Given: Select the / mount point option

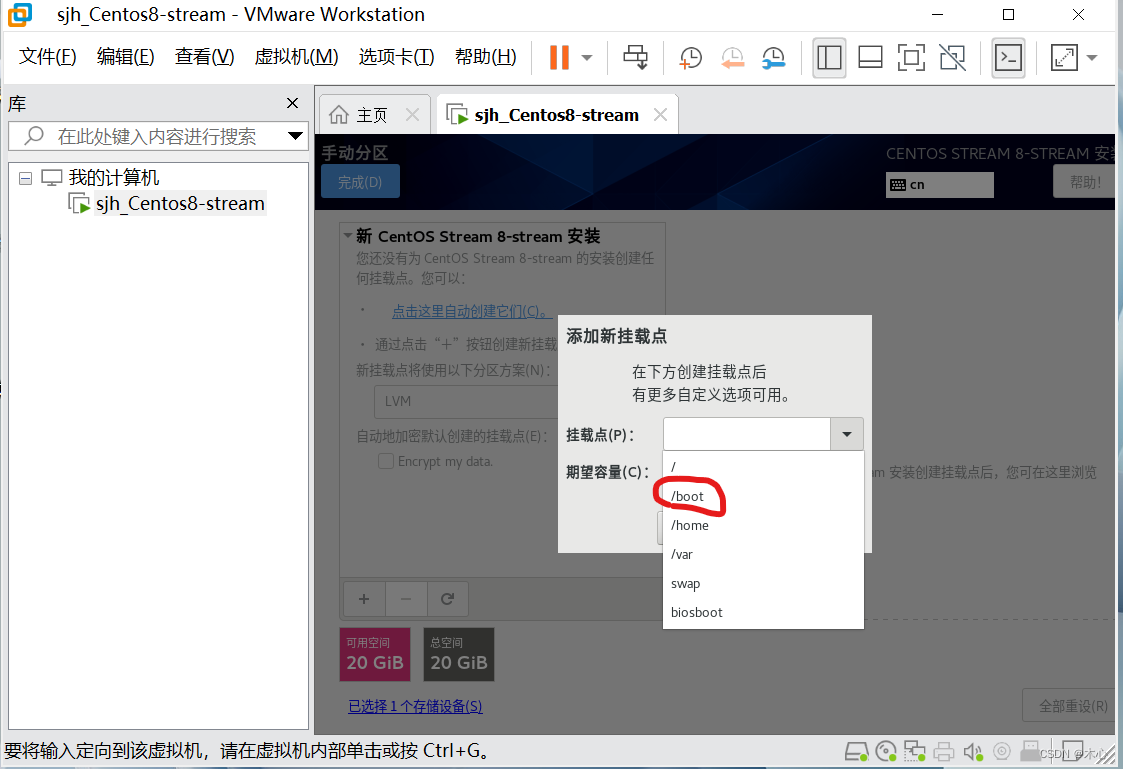Looking at the screenshot, I should (763, 467).
